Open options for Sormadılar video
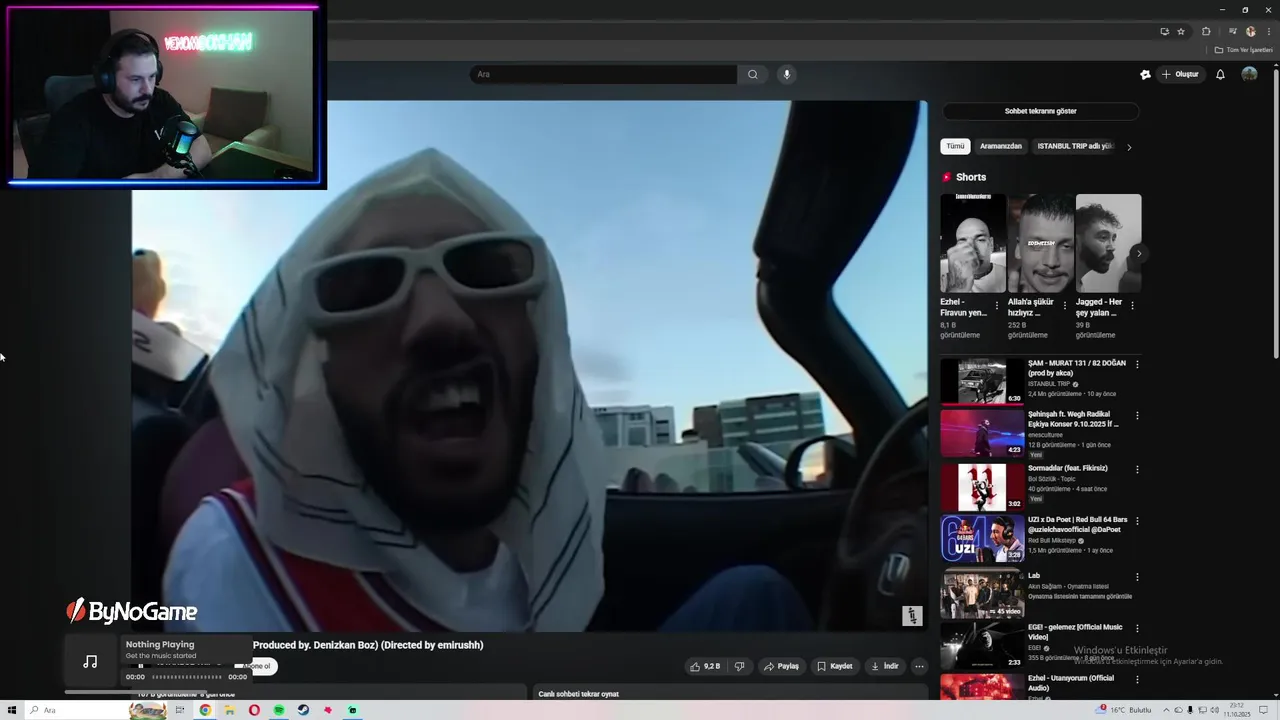1280x720 pixels. coord(1137,469)
